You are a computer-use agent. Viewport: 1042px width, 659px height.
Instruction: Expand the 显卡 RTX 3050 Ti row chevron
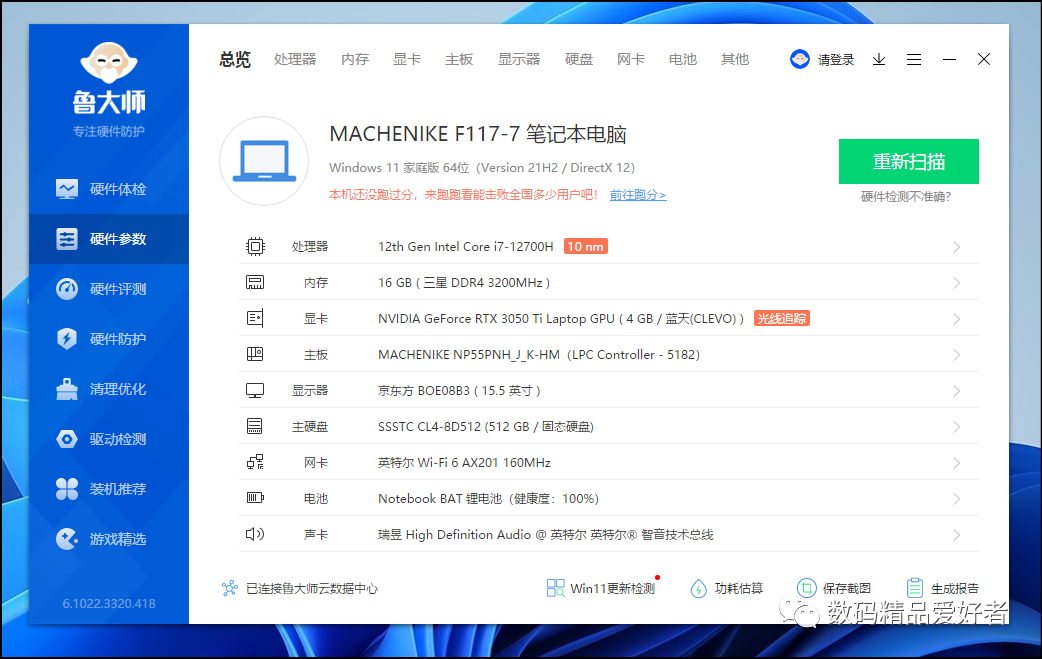point(957,319)
